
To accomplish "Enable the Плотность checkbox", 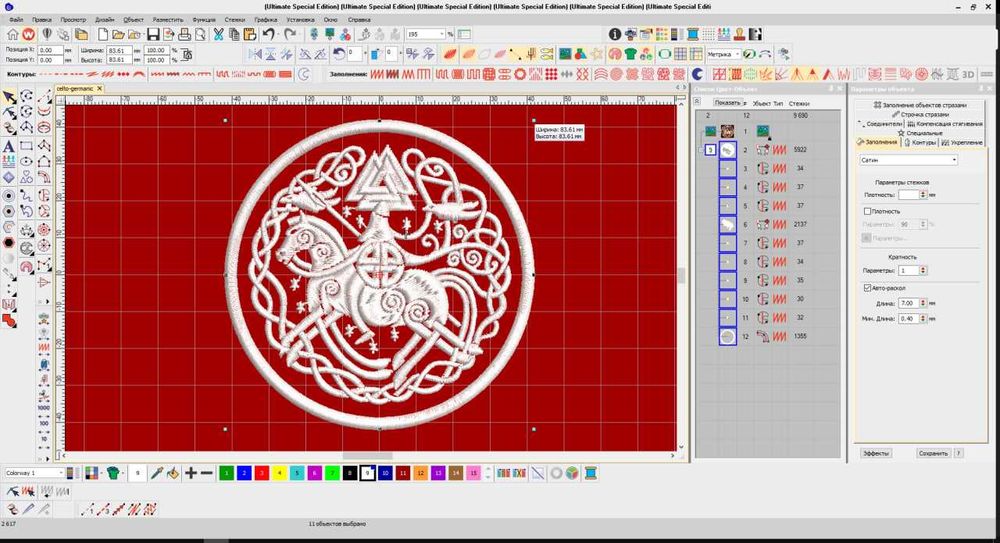I will coord(867,211).
